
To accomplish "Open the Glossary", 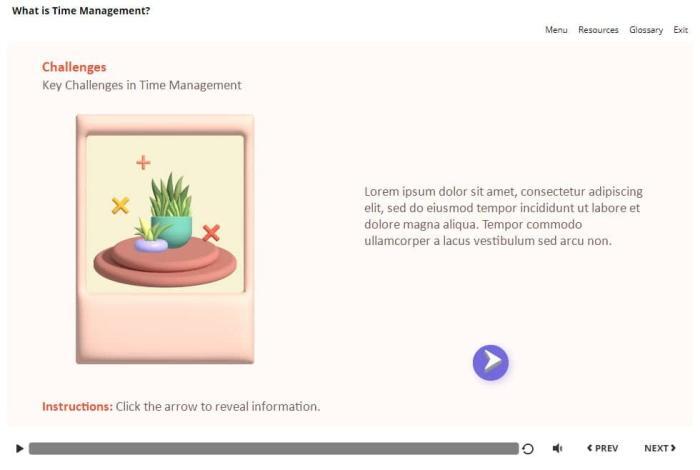I will pyautogui.click(x=646, y=30).
